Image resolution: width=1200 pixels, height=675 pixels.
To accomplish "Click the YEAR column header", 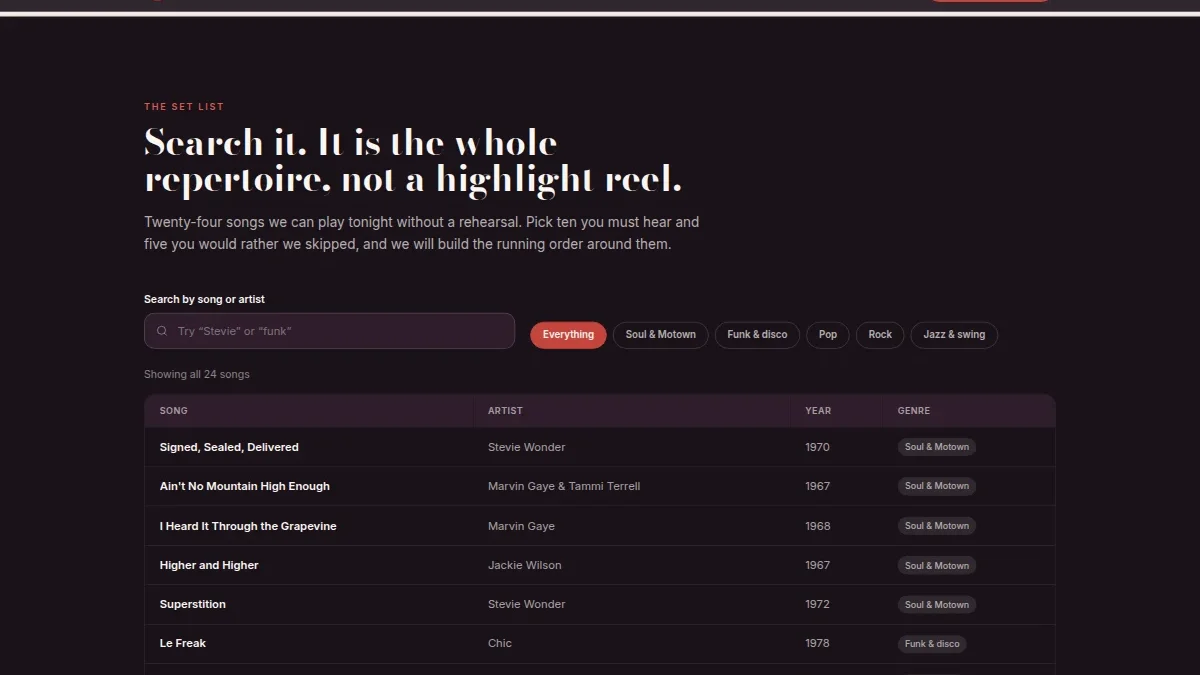I will [818, 411].
